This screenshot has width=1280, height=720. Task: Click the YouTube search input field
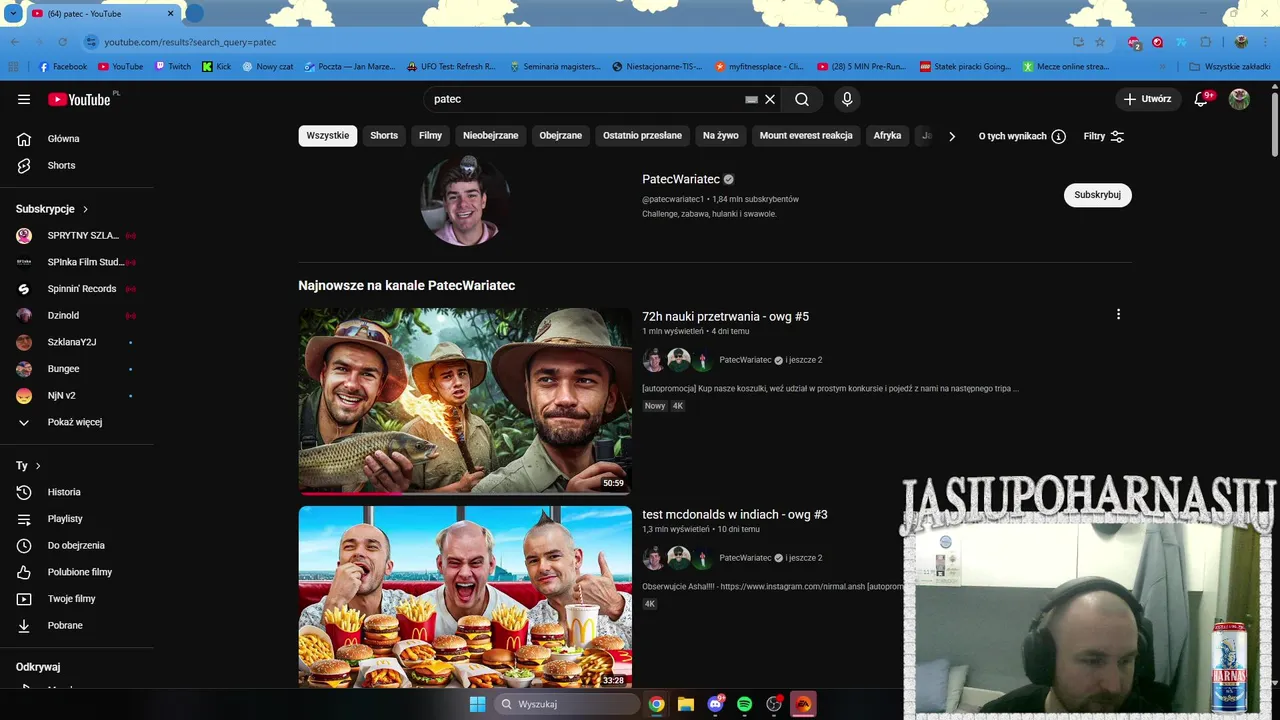pos(585,99)
